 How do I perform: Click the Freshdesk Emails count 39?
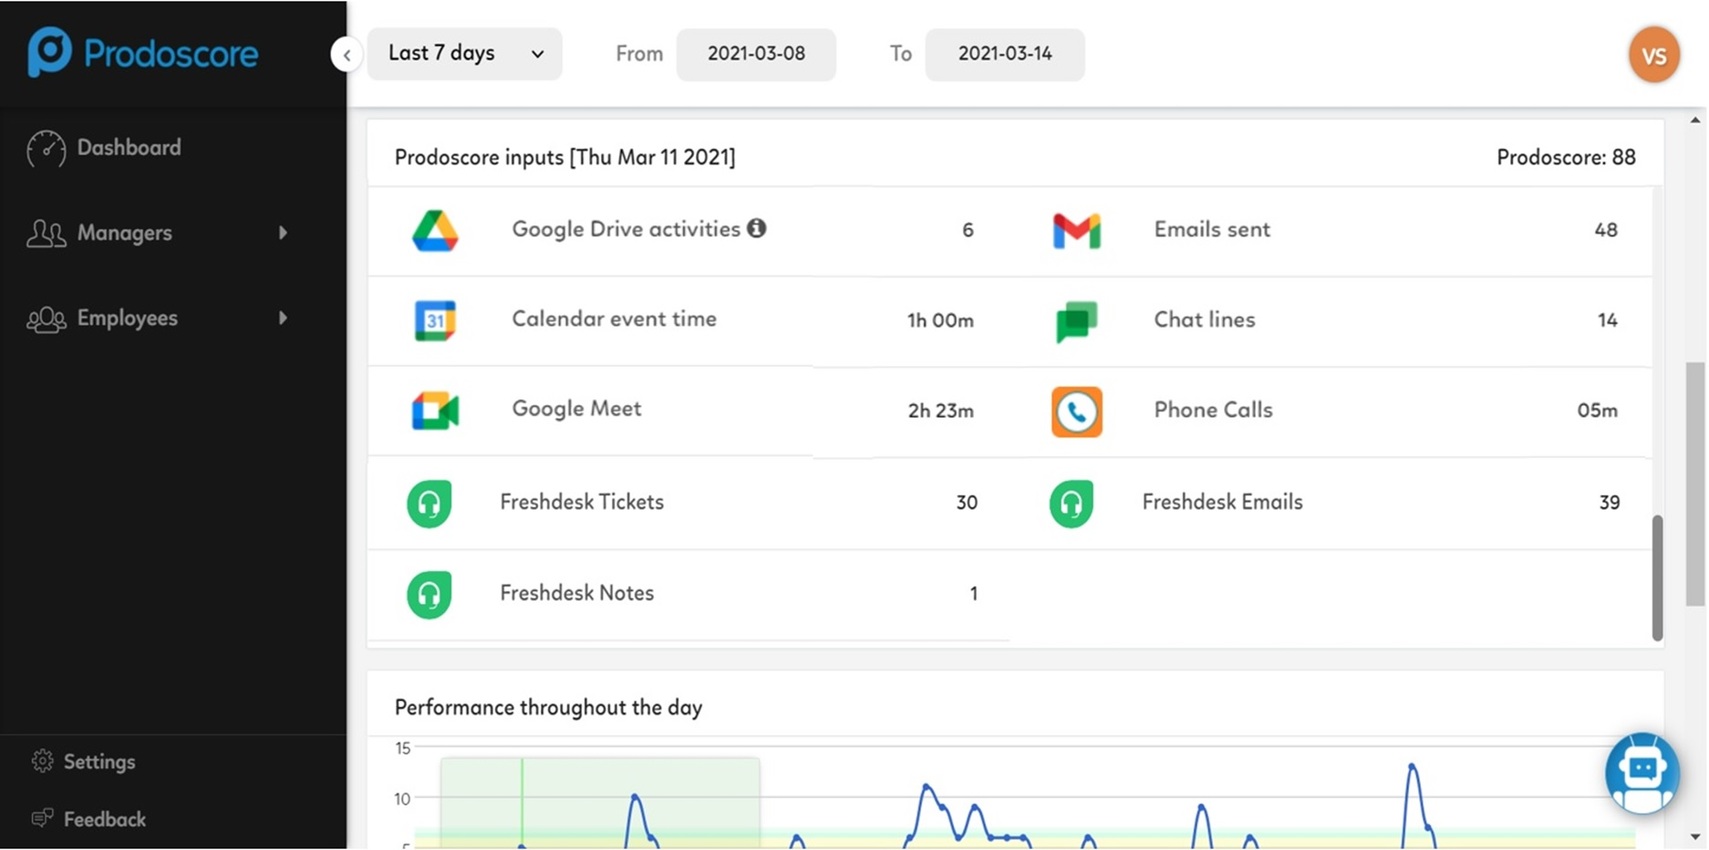tap(1609, 502)
